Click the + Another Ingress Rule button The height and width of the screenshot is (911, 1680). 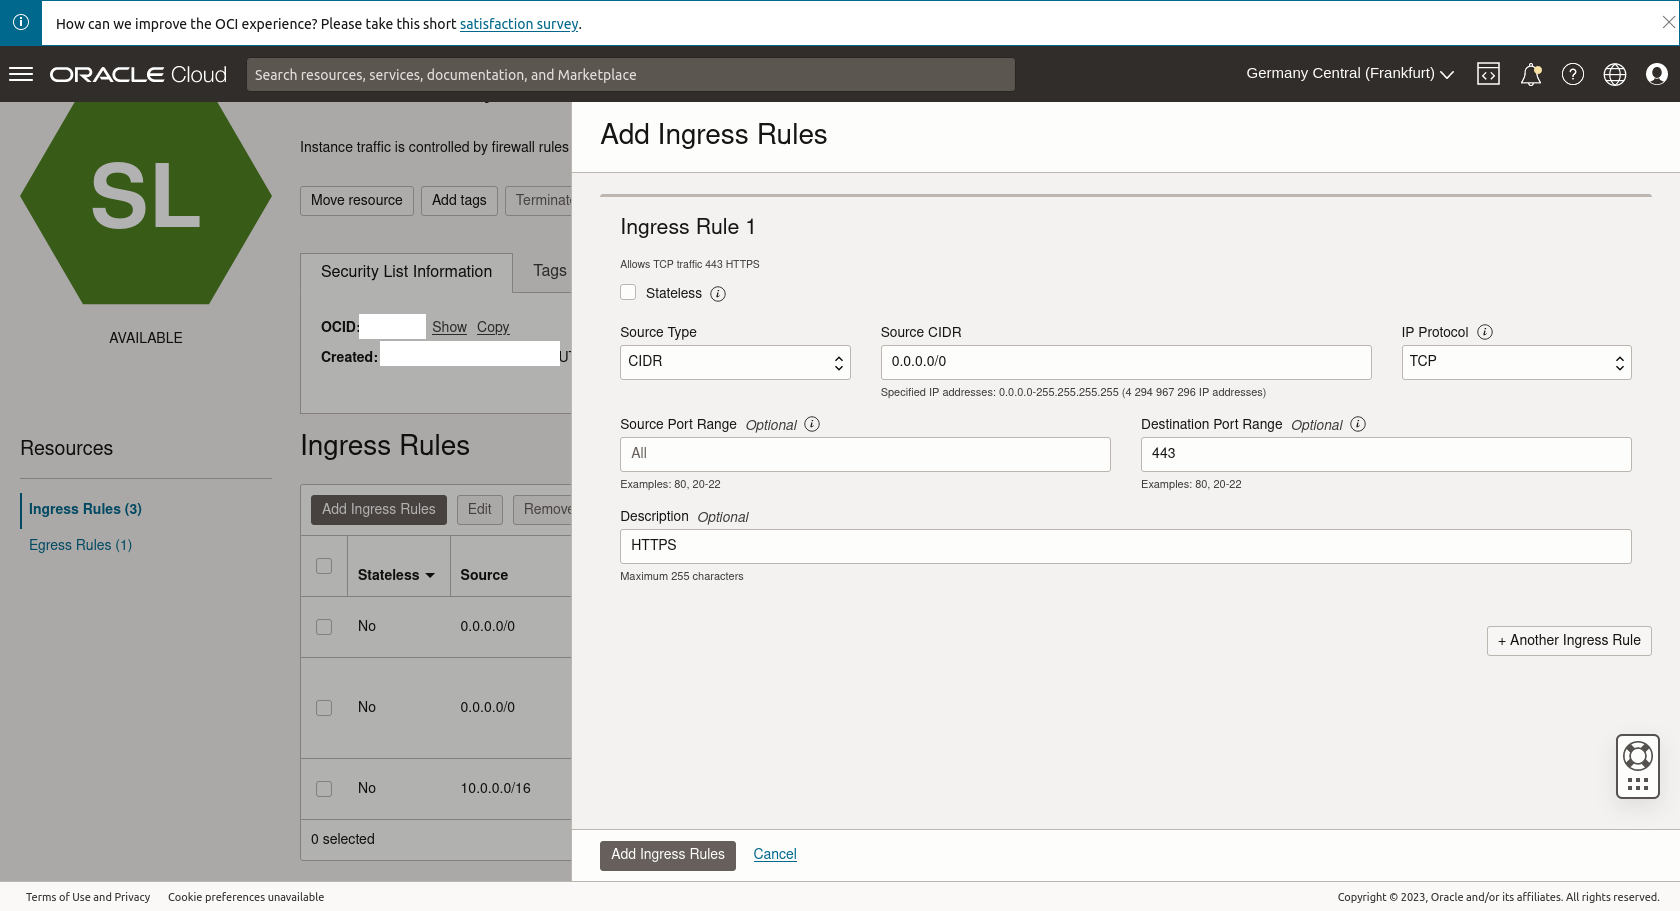(x=1568, y=640)
